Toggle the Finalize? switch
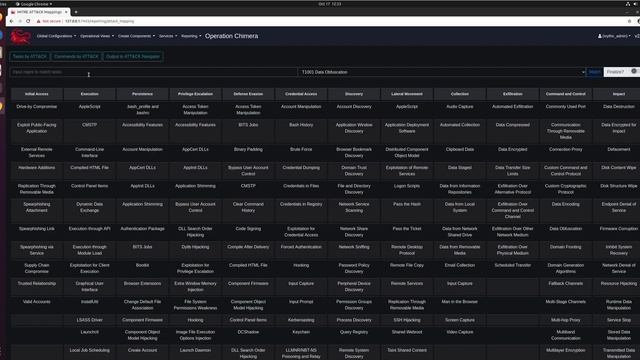The height and width of the screenshot is (360, 640). click(x=634, y=71)
